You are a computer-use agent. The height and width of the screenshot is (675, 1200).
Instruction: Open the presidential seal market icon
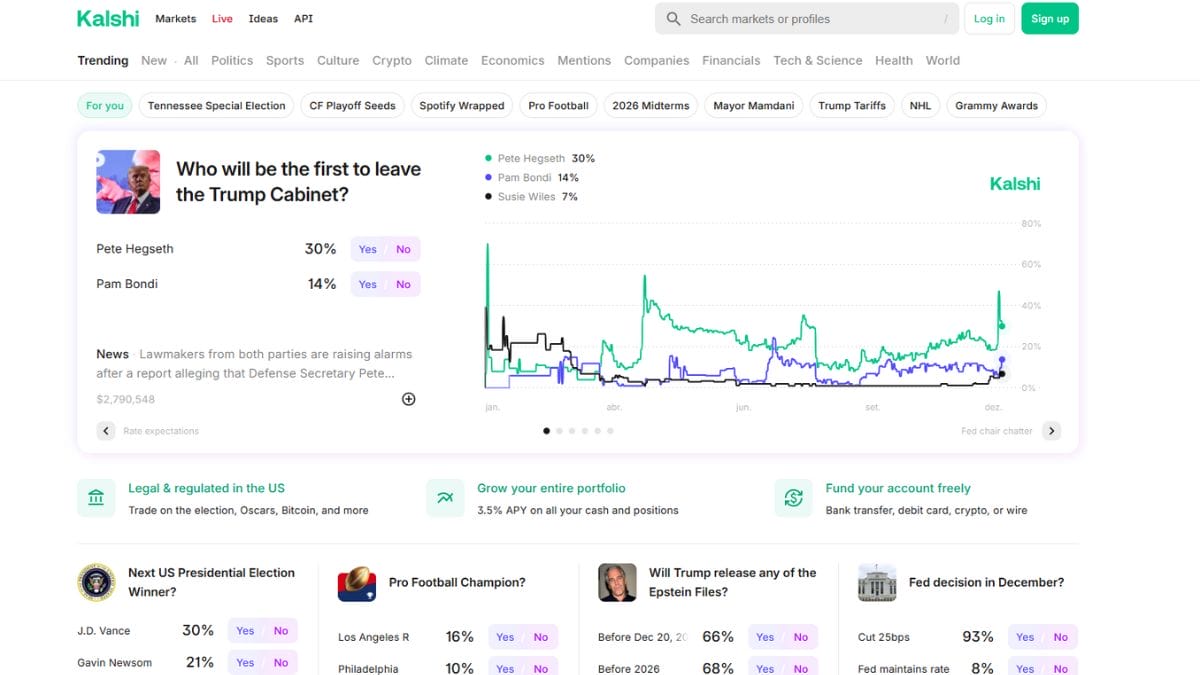(97, 582)
